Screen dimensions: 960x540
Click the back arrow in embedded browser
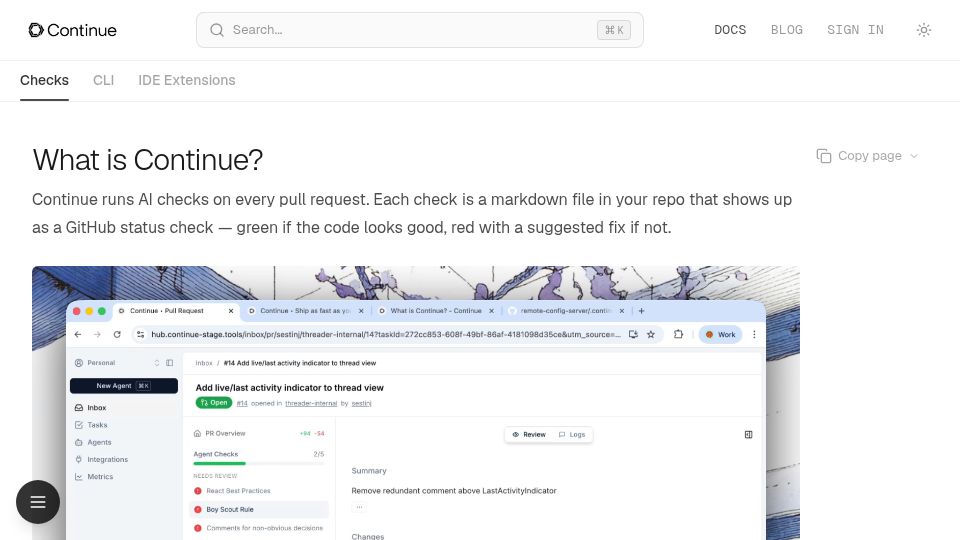pyautogui.click(x=78, y=334)
